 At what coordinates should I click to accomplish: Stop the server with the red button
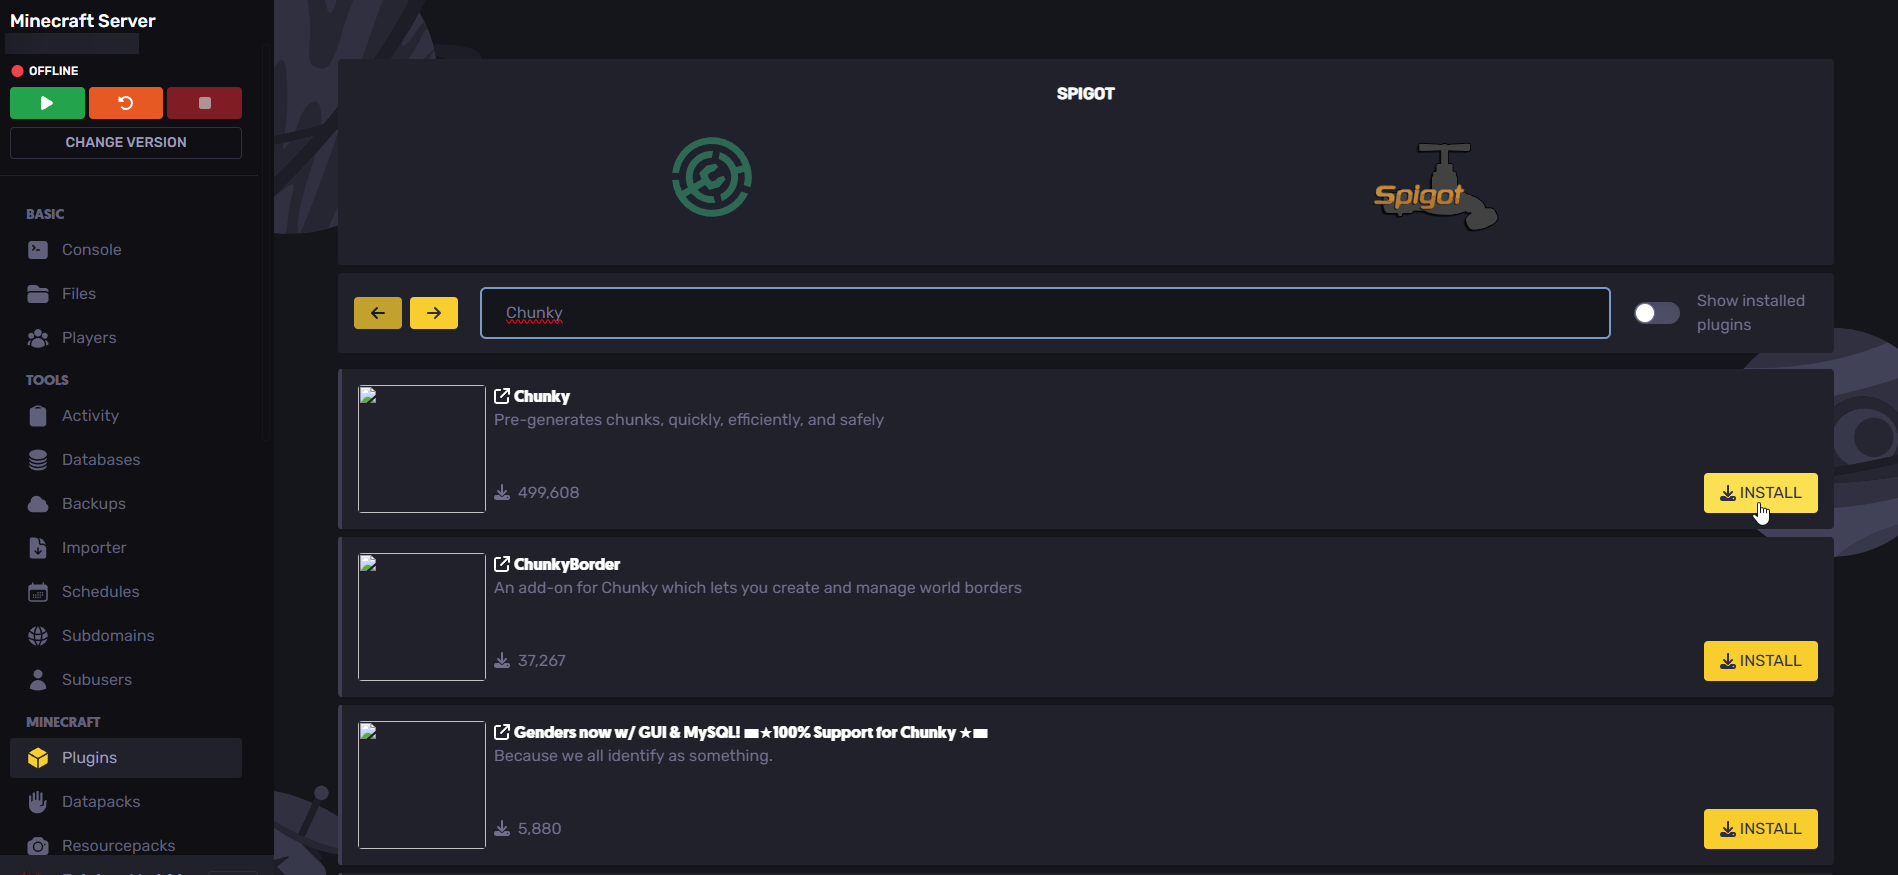204,103
